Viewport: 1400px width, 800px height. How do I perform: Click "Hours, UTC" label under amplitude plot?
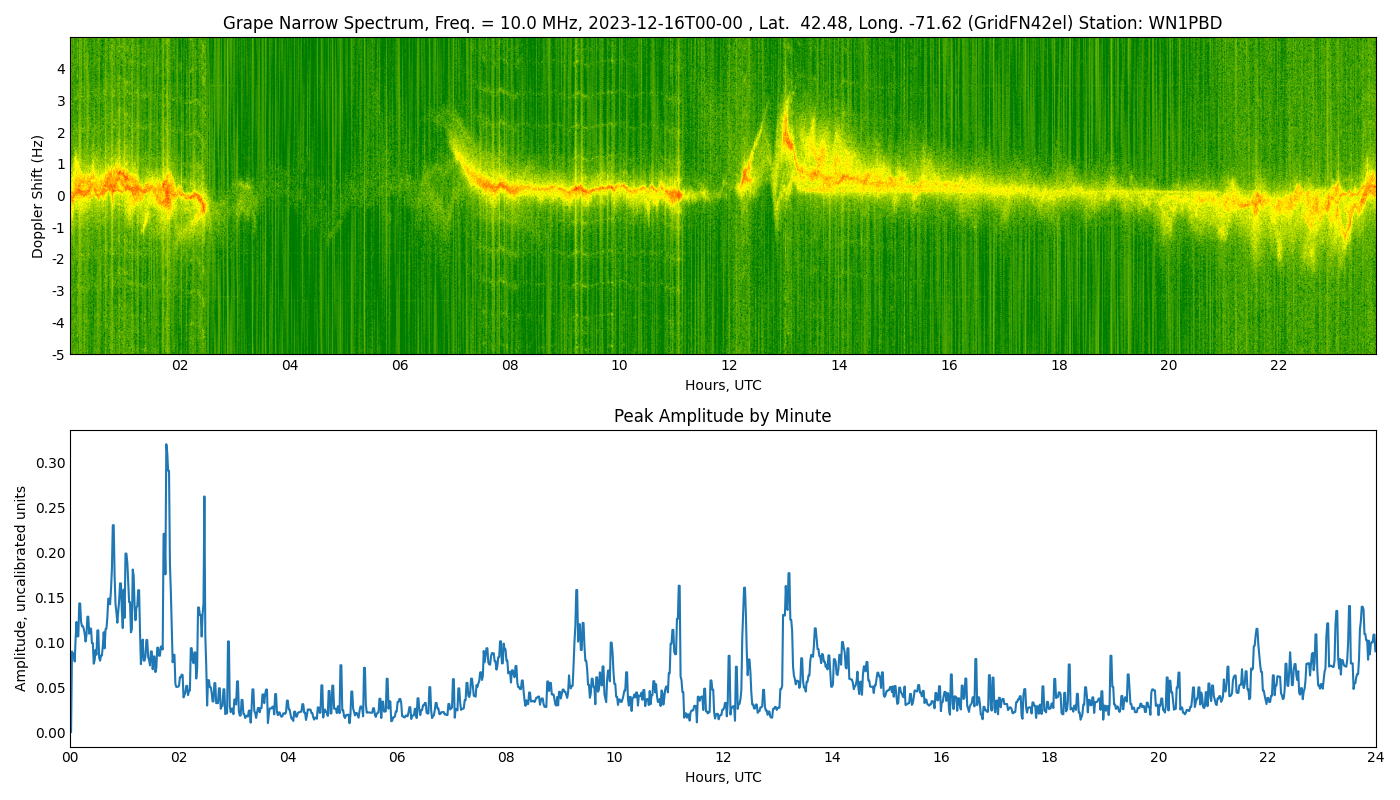click(x=722, y=777)
